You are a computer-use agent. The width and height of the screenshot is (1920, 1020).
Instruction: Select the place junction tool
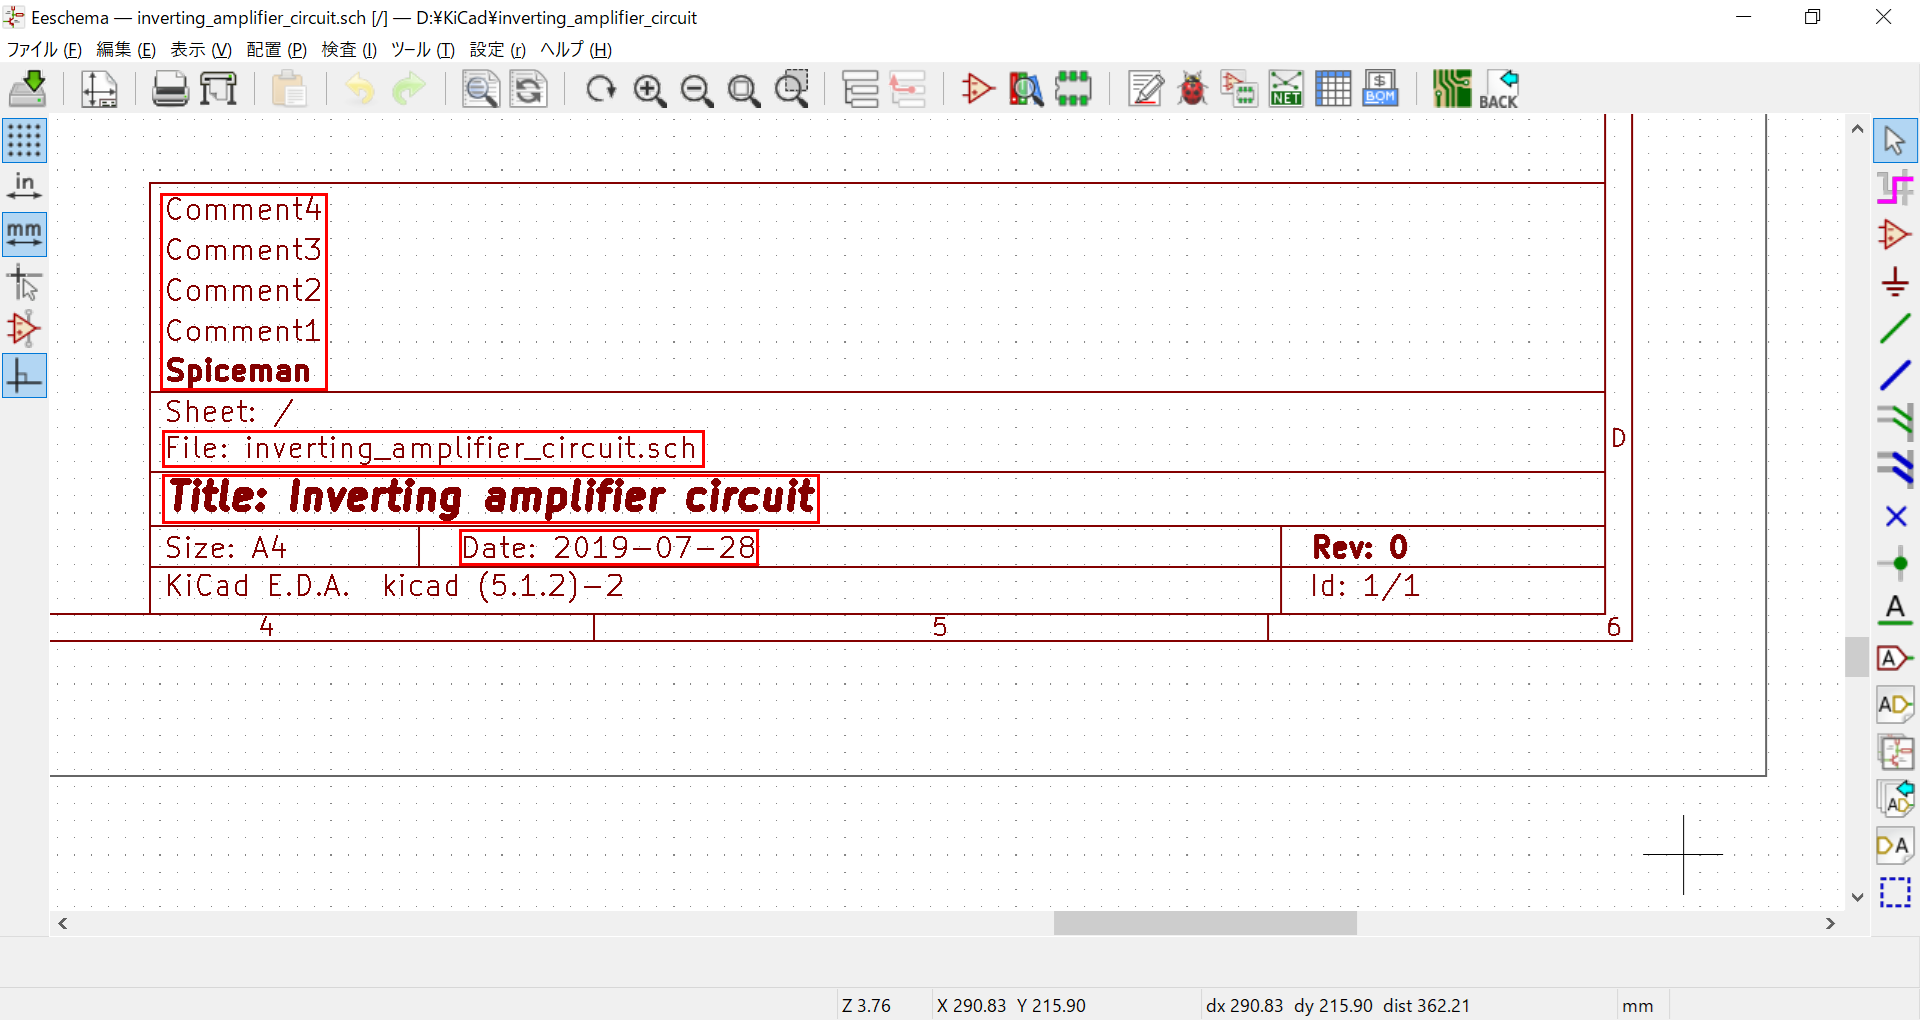(1895, 563)
